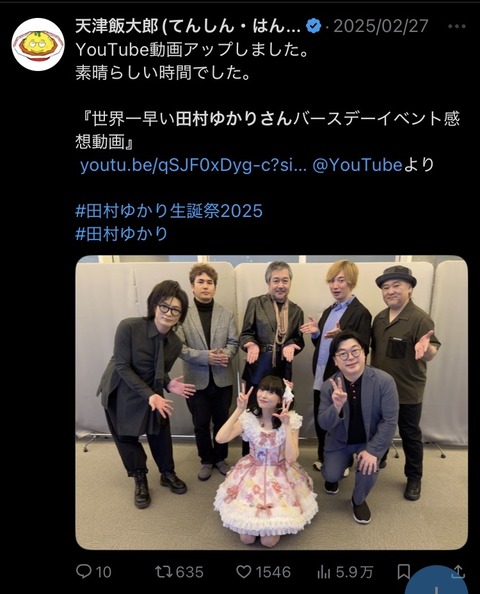Open the youtu.be video link
Viewport: 480px width, 594px height.
(x=193, y=166)
